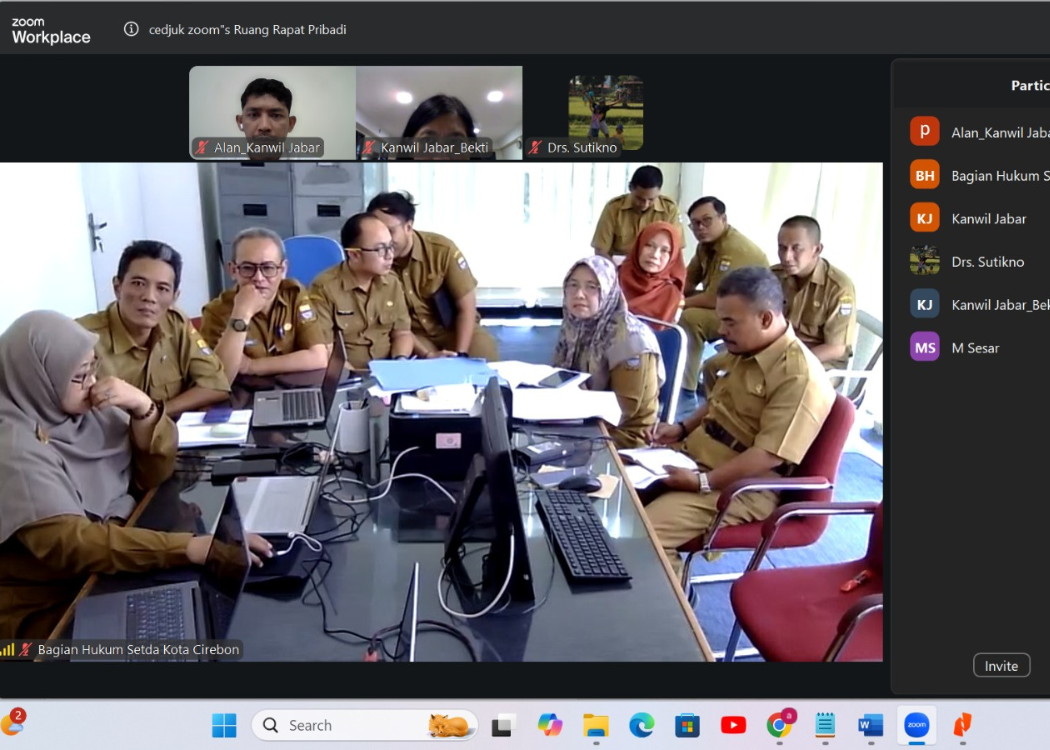Viewport: 1050px width, 750px height.
Task: Click inside the taskbar Search box
Action: click(x=350, y=725)
